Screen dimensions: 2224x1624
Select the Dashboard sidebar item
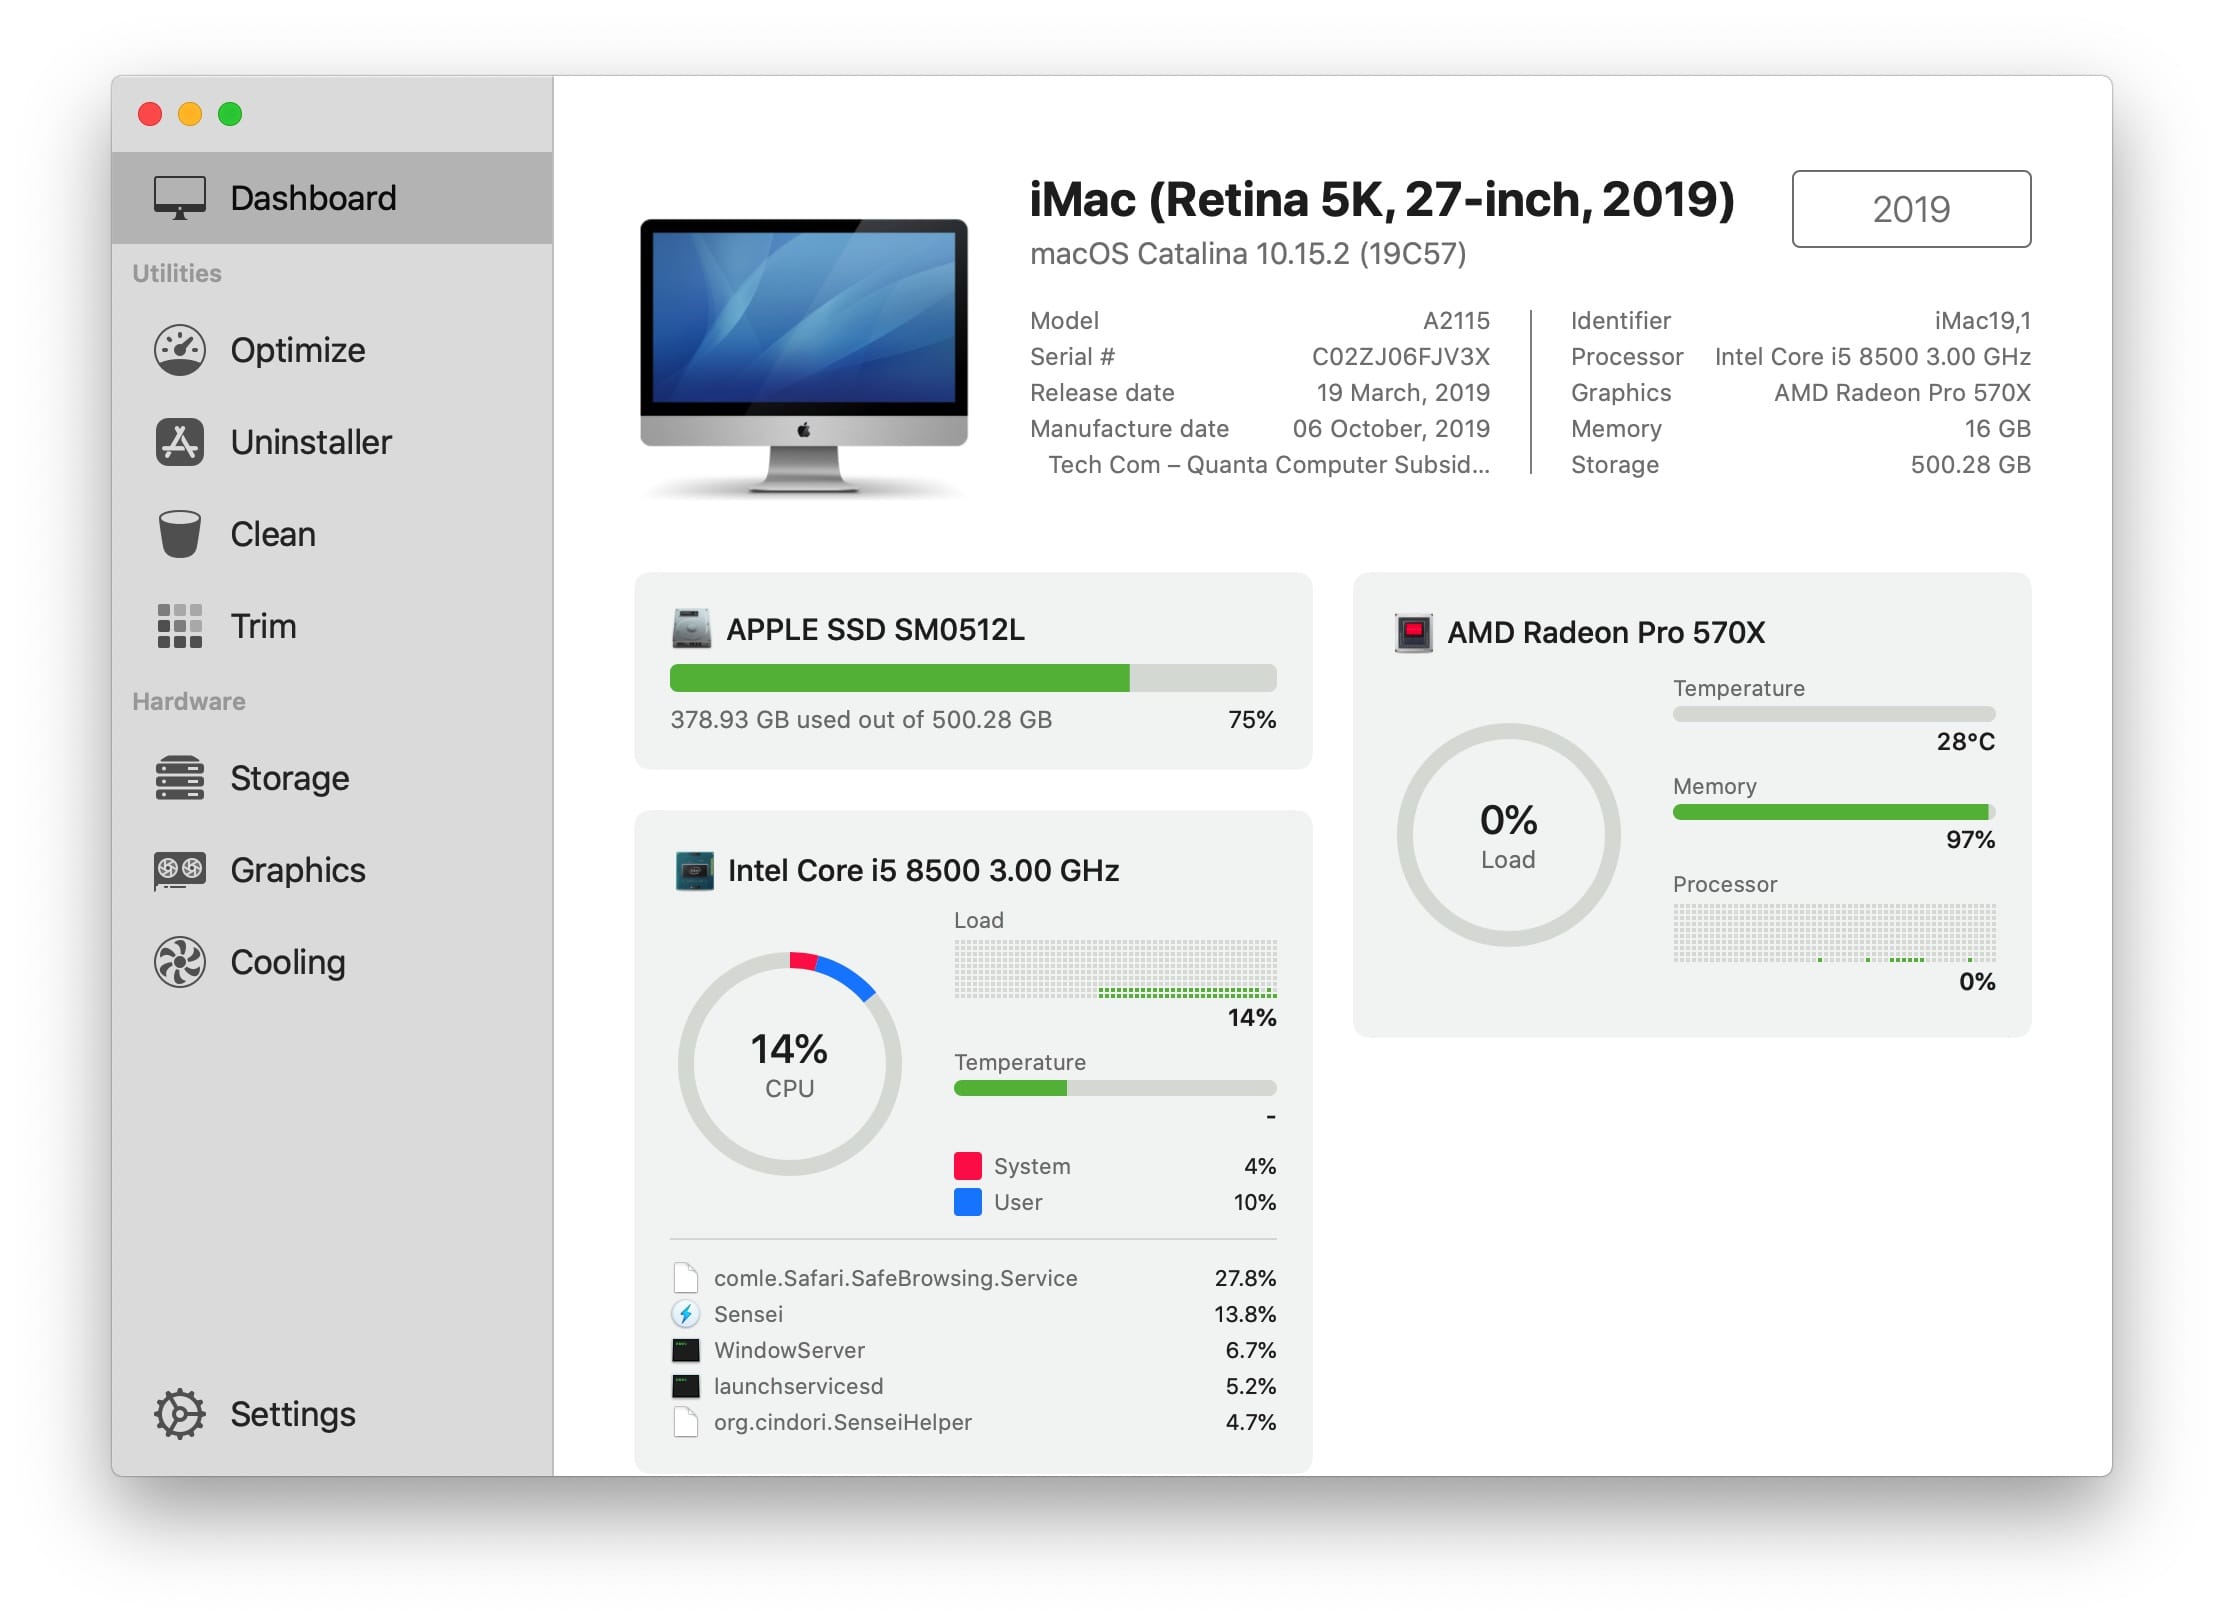pyautogui.click(x=332, y=198)
